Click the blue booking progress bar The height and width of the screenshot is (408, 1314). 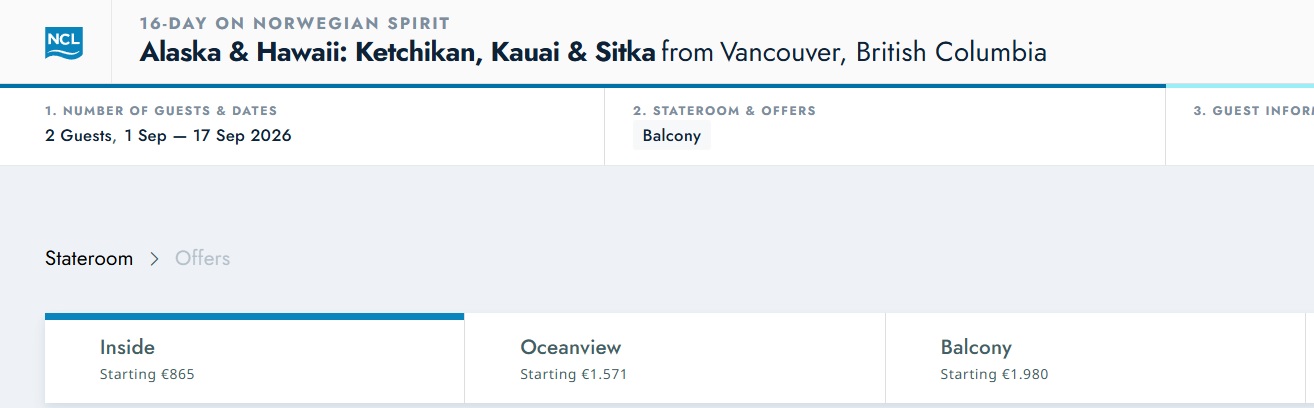click(583, 86)
